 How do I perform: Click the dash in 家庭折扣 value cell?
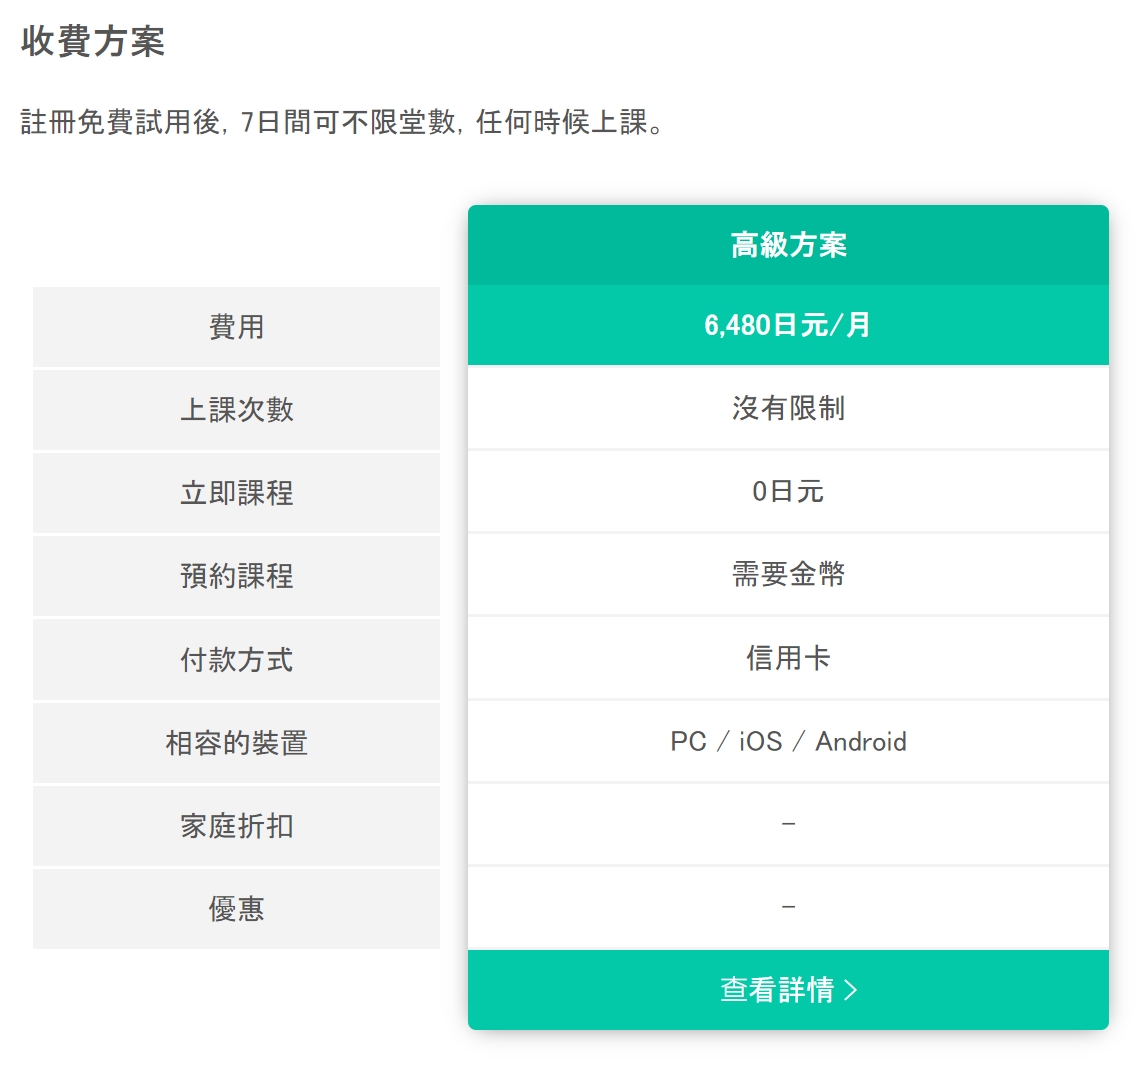[x=788, y=824]
